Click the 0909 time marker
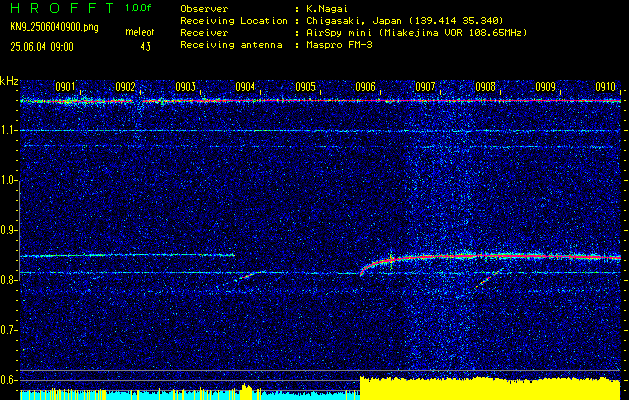Screen dimensions: 629x400 pyautogui.click(x=546, y=87)
